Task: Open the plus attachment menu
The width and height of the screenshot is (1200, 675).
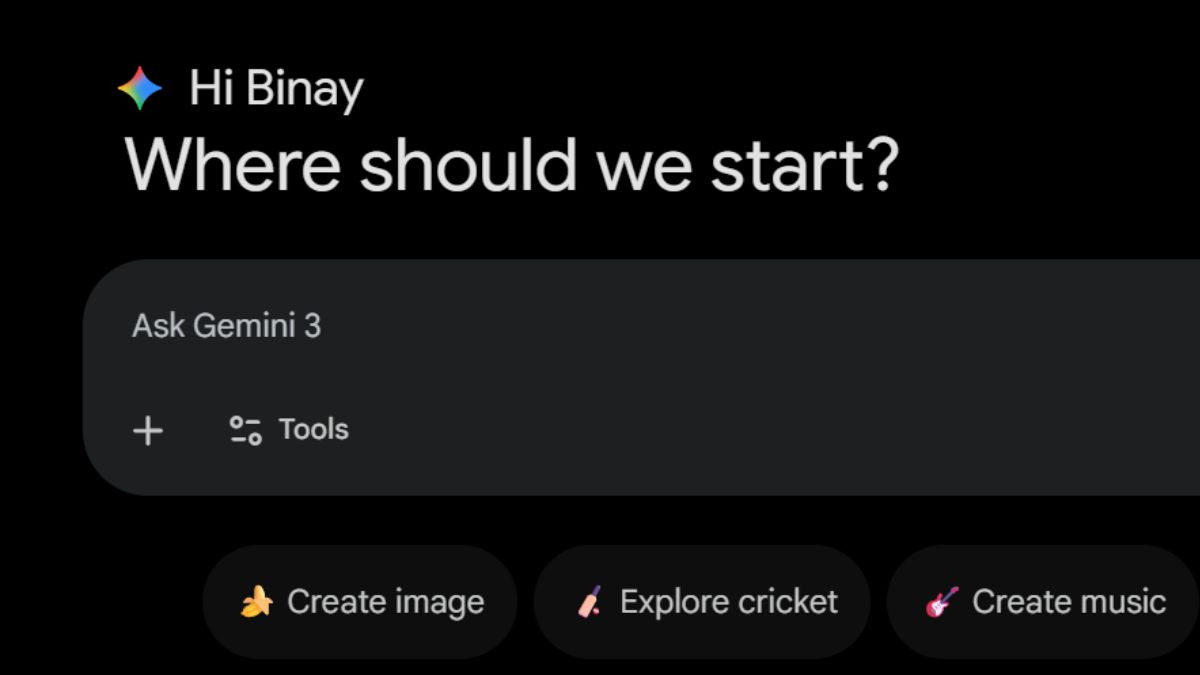Action: [x=148, y=431]
